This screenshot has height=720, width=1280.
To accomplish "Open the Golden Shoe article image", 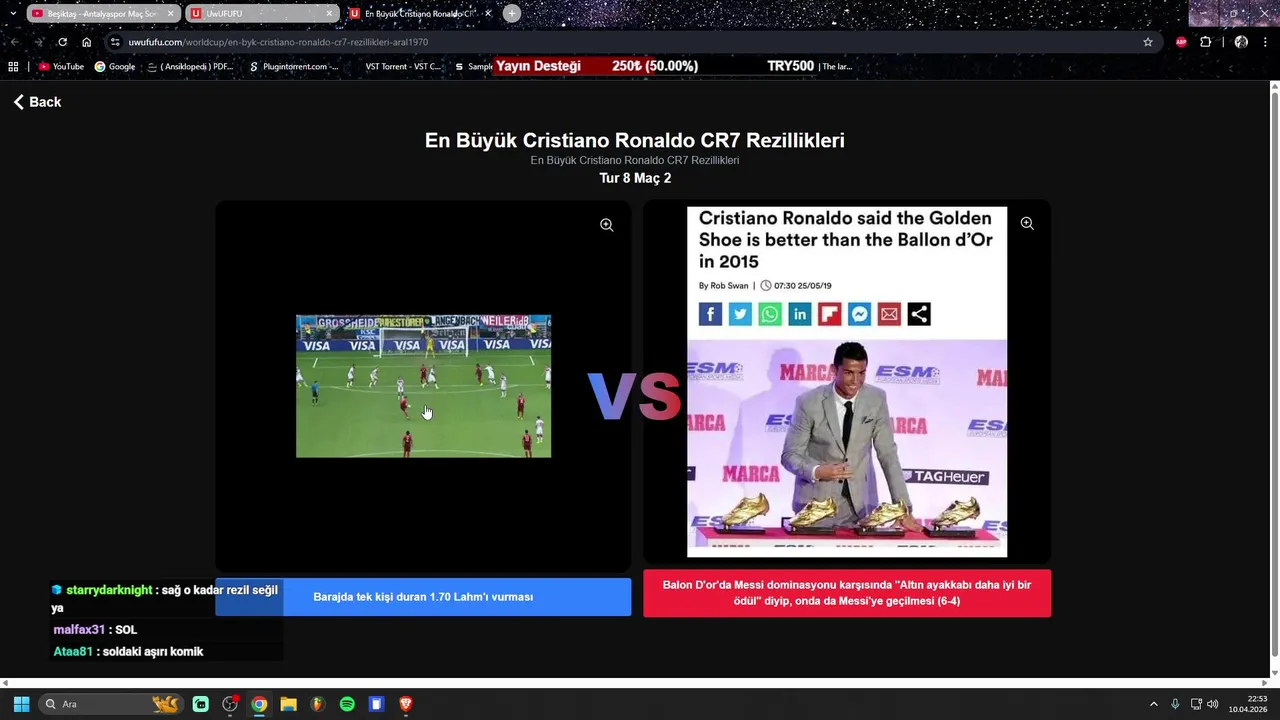I will (847, 382).
